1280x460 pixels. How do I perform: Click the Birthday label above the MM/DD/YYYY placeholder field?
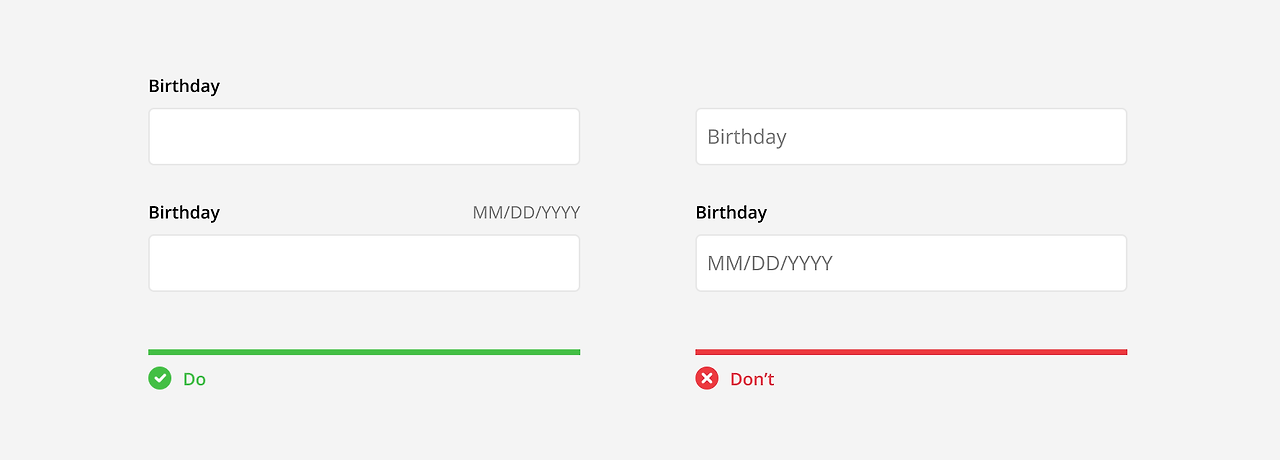click(x=731, y=213)
